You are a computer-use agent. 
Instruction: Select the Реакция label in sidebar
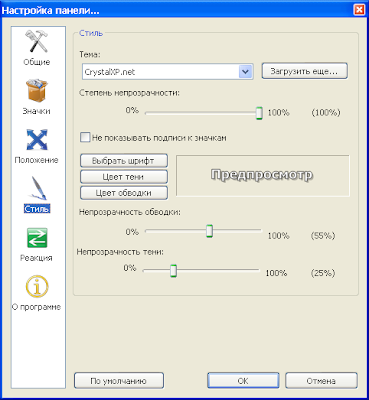(36, 258)
